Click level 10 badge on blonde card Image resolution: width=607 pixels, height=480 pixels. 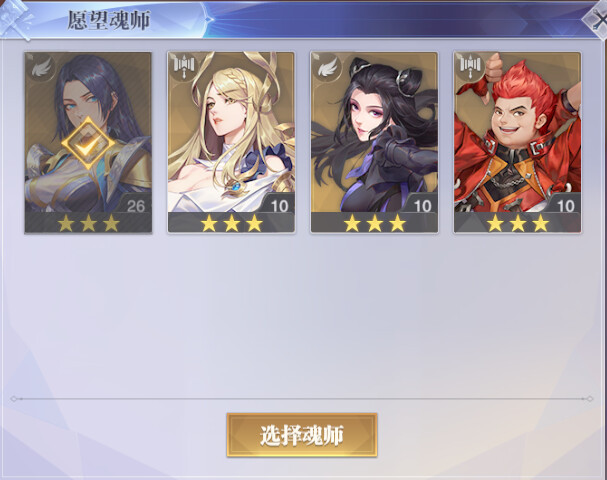[x=279, y=206]
